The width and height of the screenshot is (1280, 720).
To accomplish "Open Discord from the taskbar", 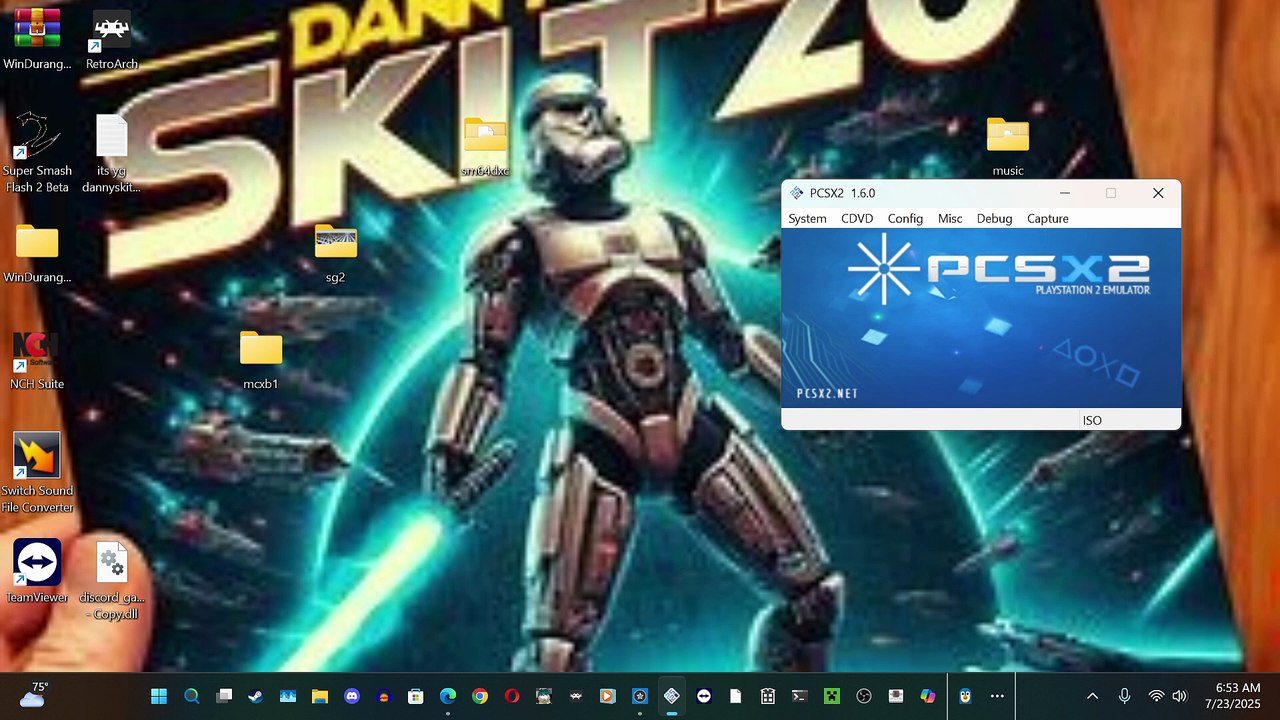I will pos(352,696).
